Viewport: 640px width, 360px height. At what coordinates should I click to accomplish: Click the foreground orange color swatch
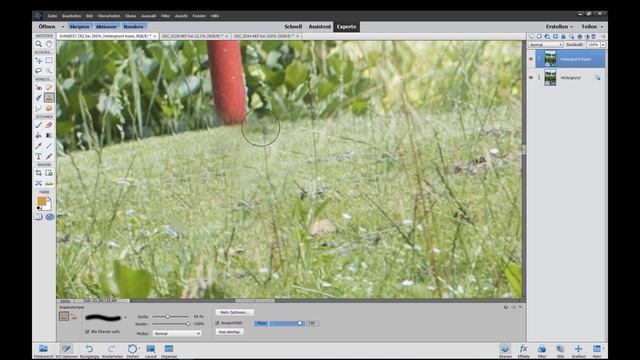[42, 201]
